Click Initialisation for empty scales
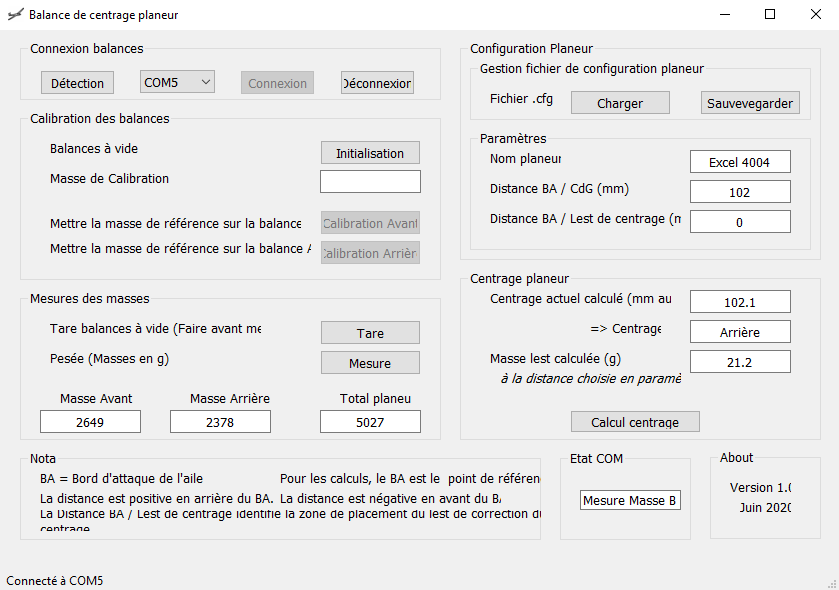 370,153
